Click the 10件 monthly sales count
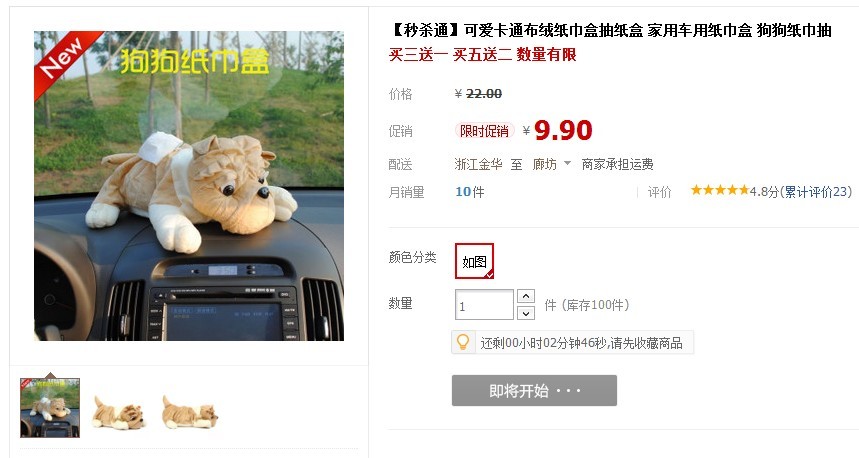 [469, 192]
